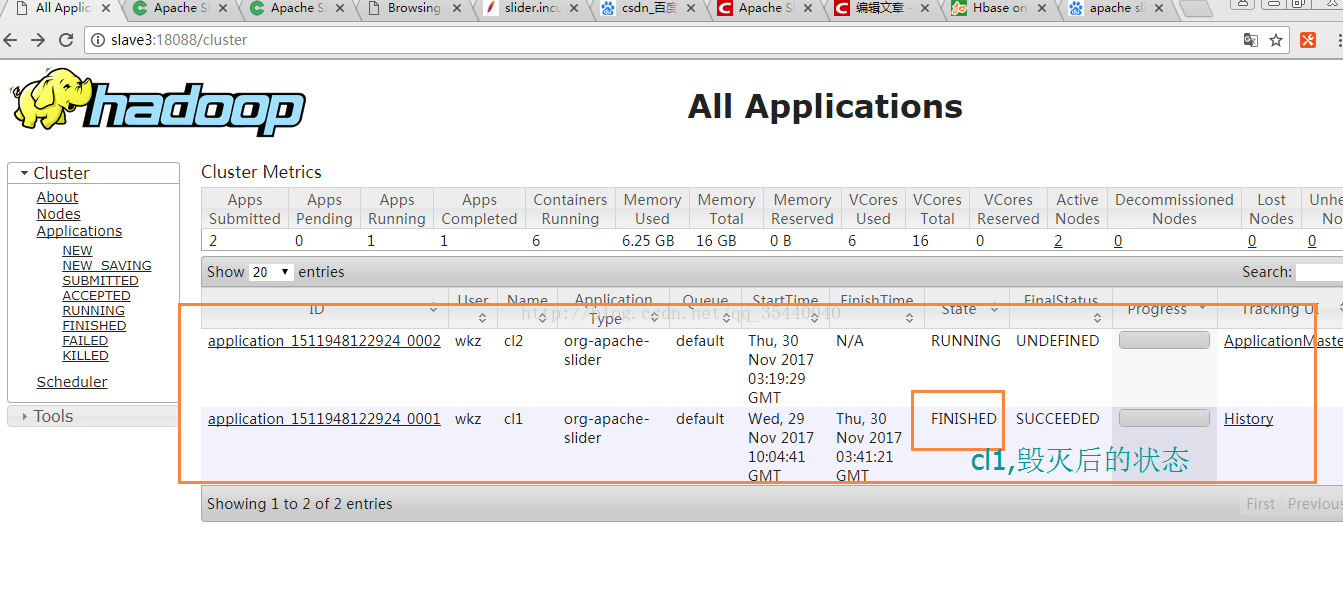Click the First pagination button

[x=1260, y=504]
